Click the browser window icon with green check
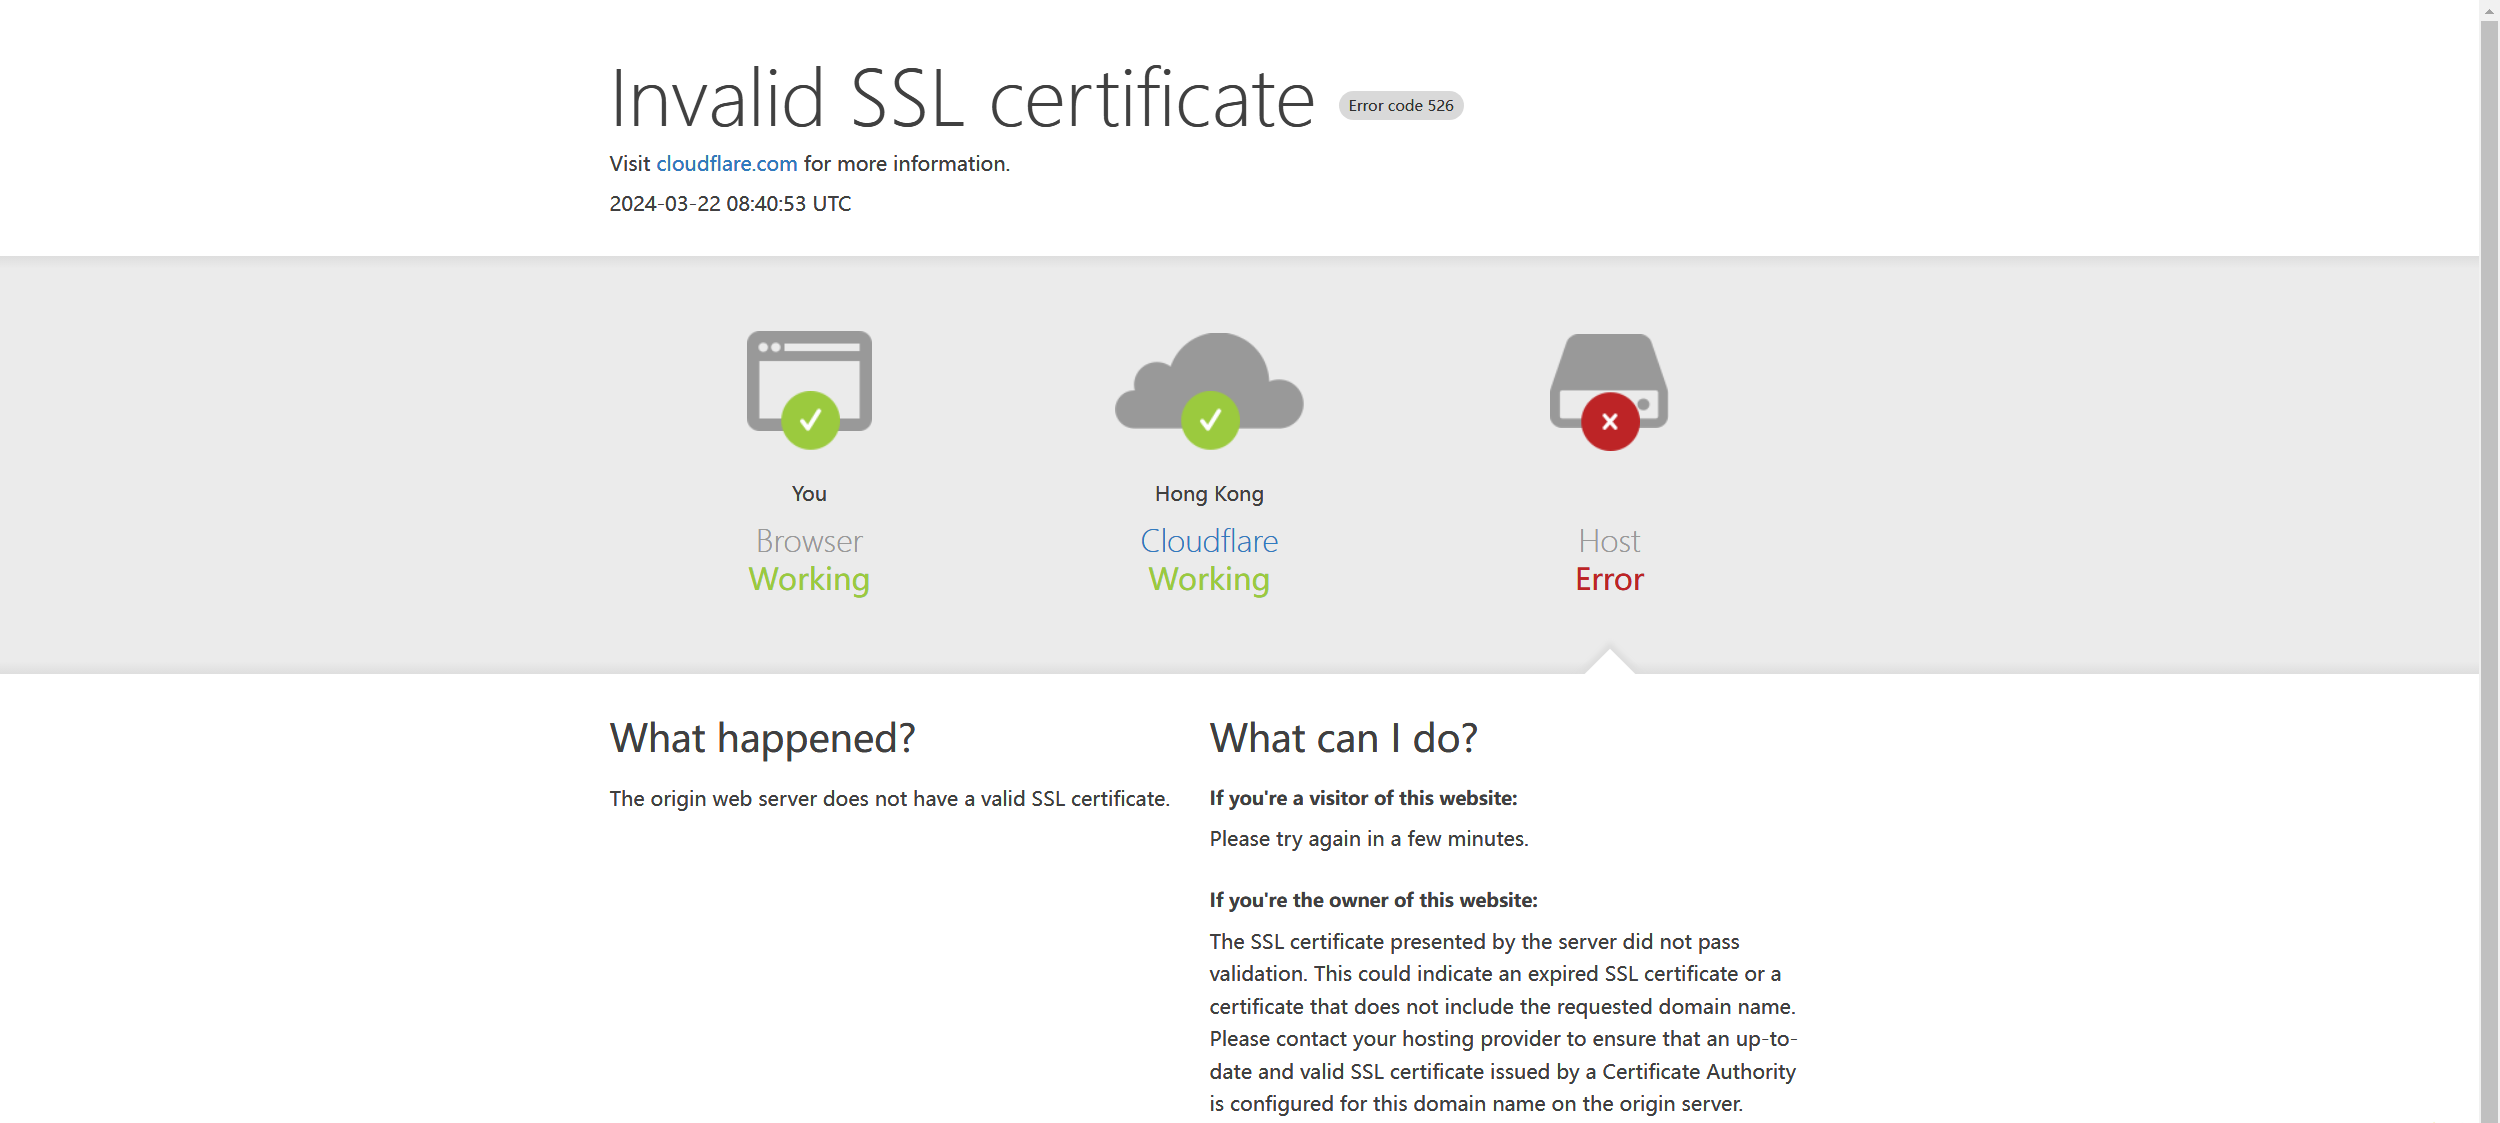This screenshot has width=2500, height=1123. [809, 390]
